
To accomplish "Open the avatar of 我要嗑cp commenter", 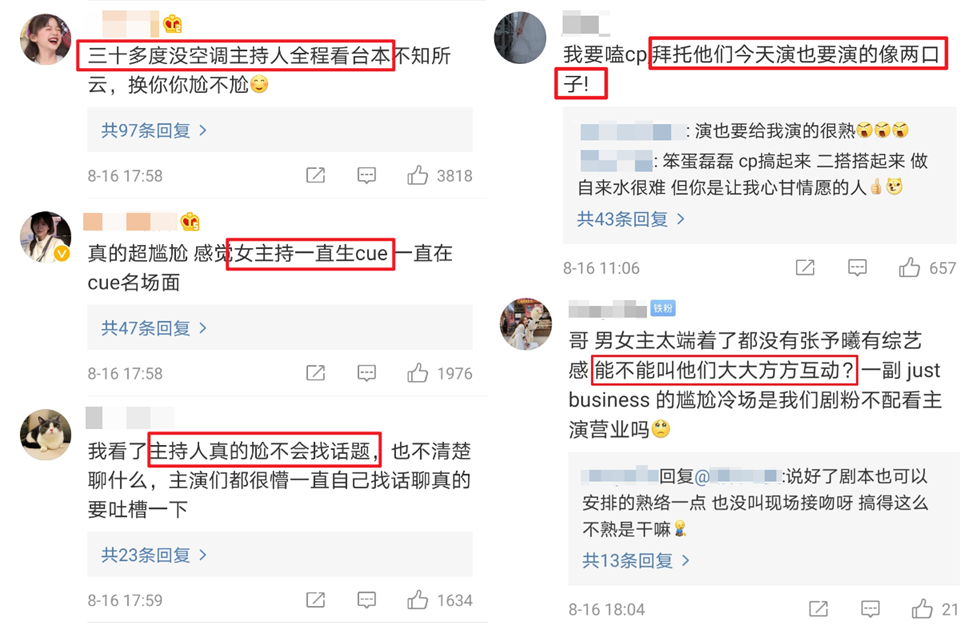I will point(520,38).
